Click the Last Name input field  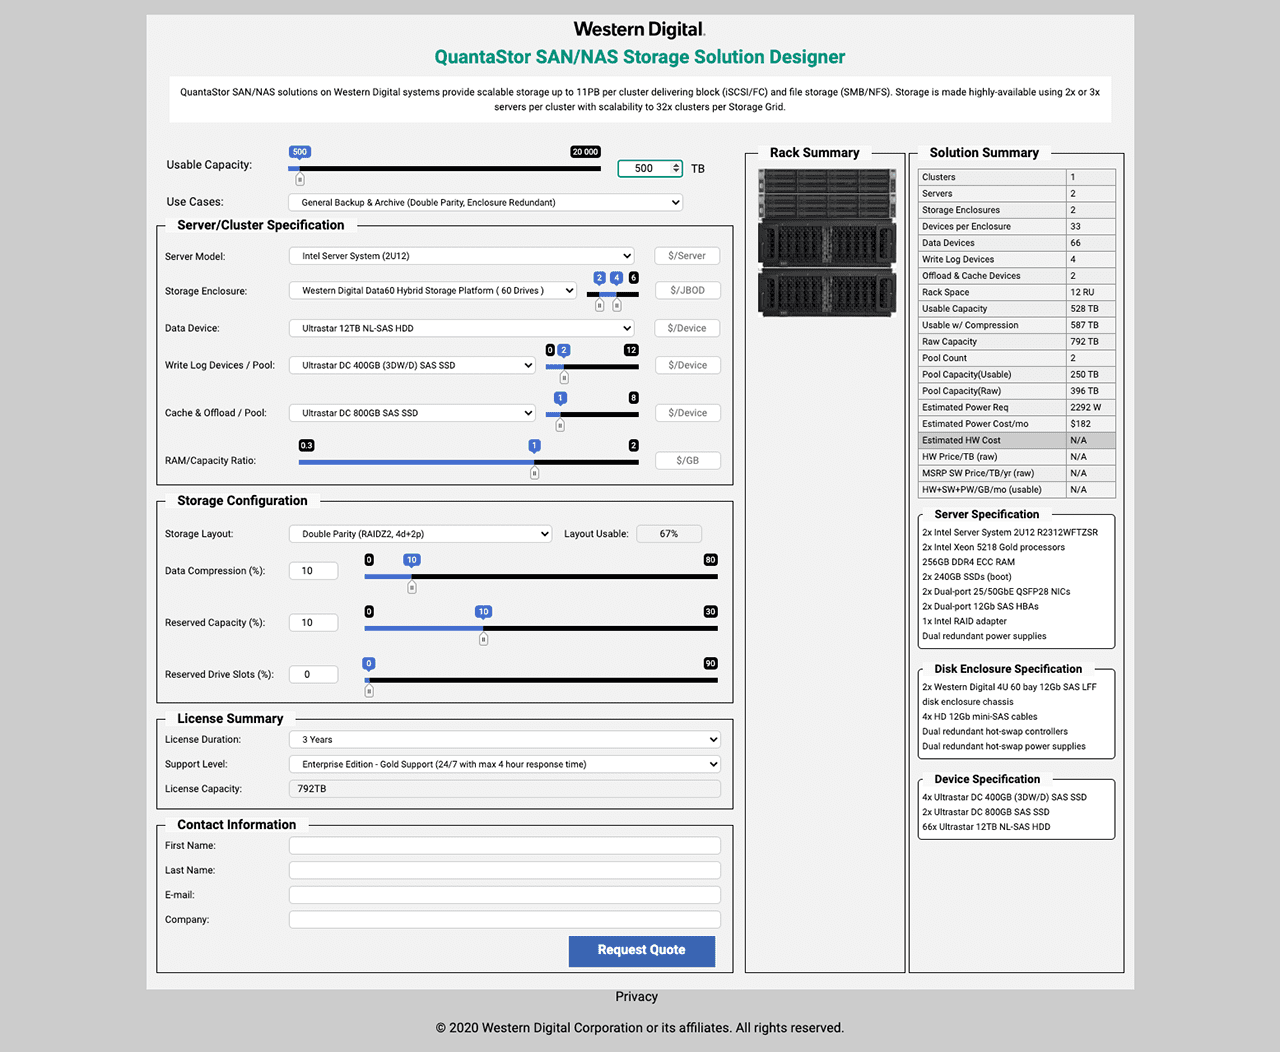click(x=505, y=871)
